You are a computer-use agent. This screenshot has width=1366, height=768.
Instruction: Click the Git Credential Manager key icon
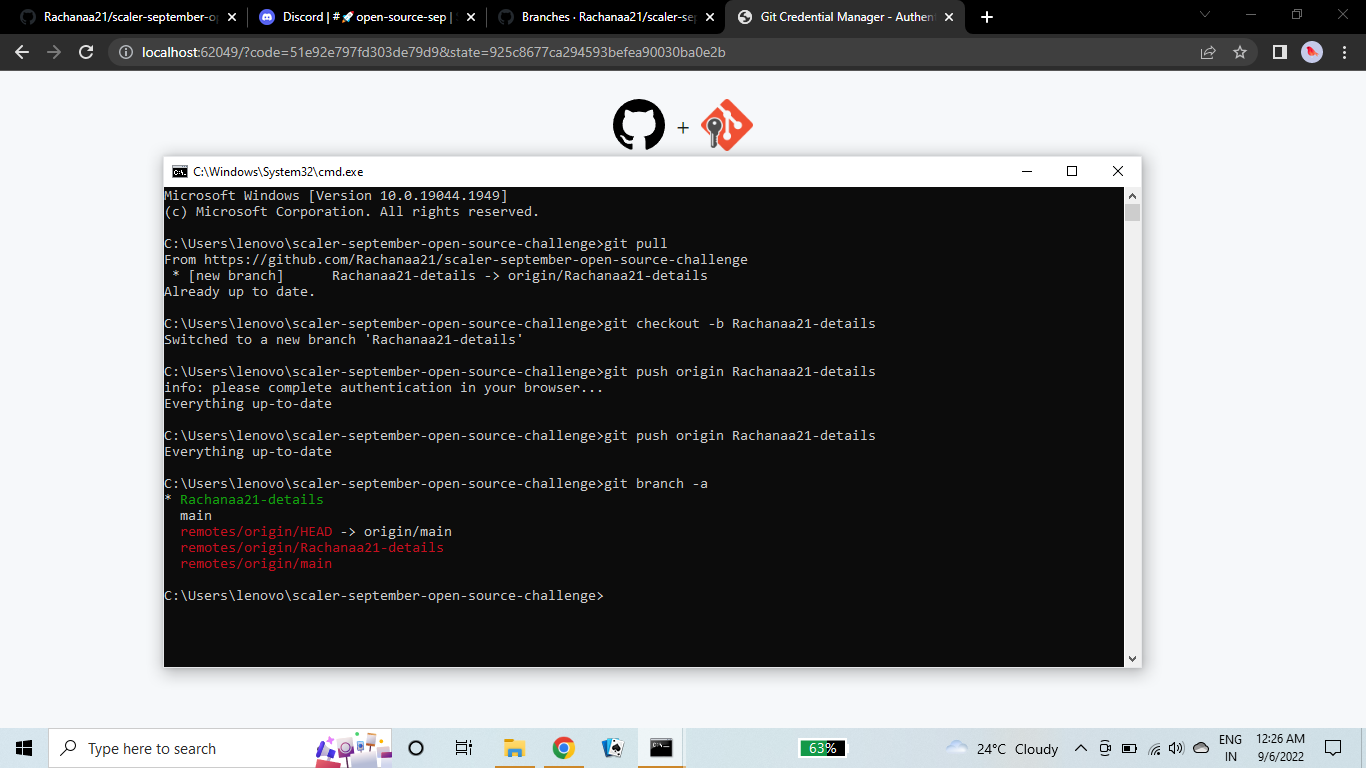tap(727, 126)
